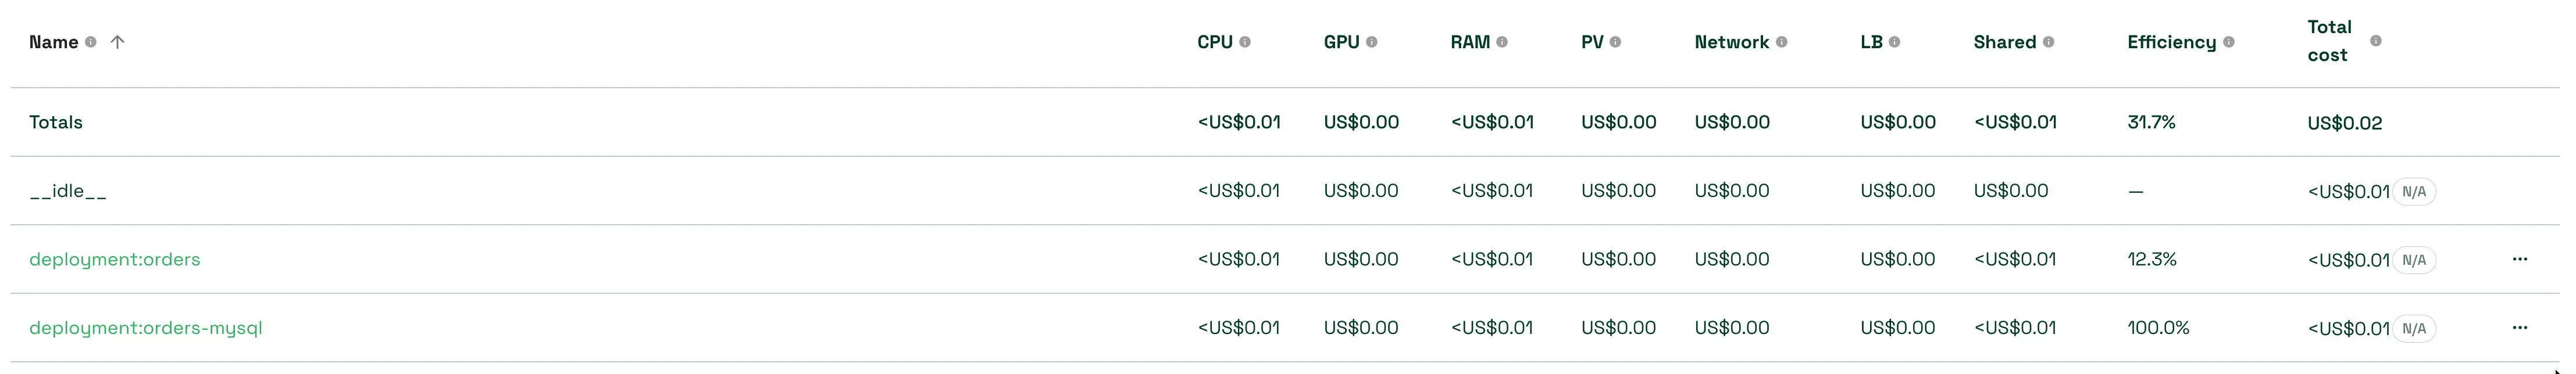Click the N/A badge in __idle__ row
The width and height of the screenshot is (2576, 374).
point(2414,192)
